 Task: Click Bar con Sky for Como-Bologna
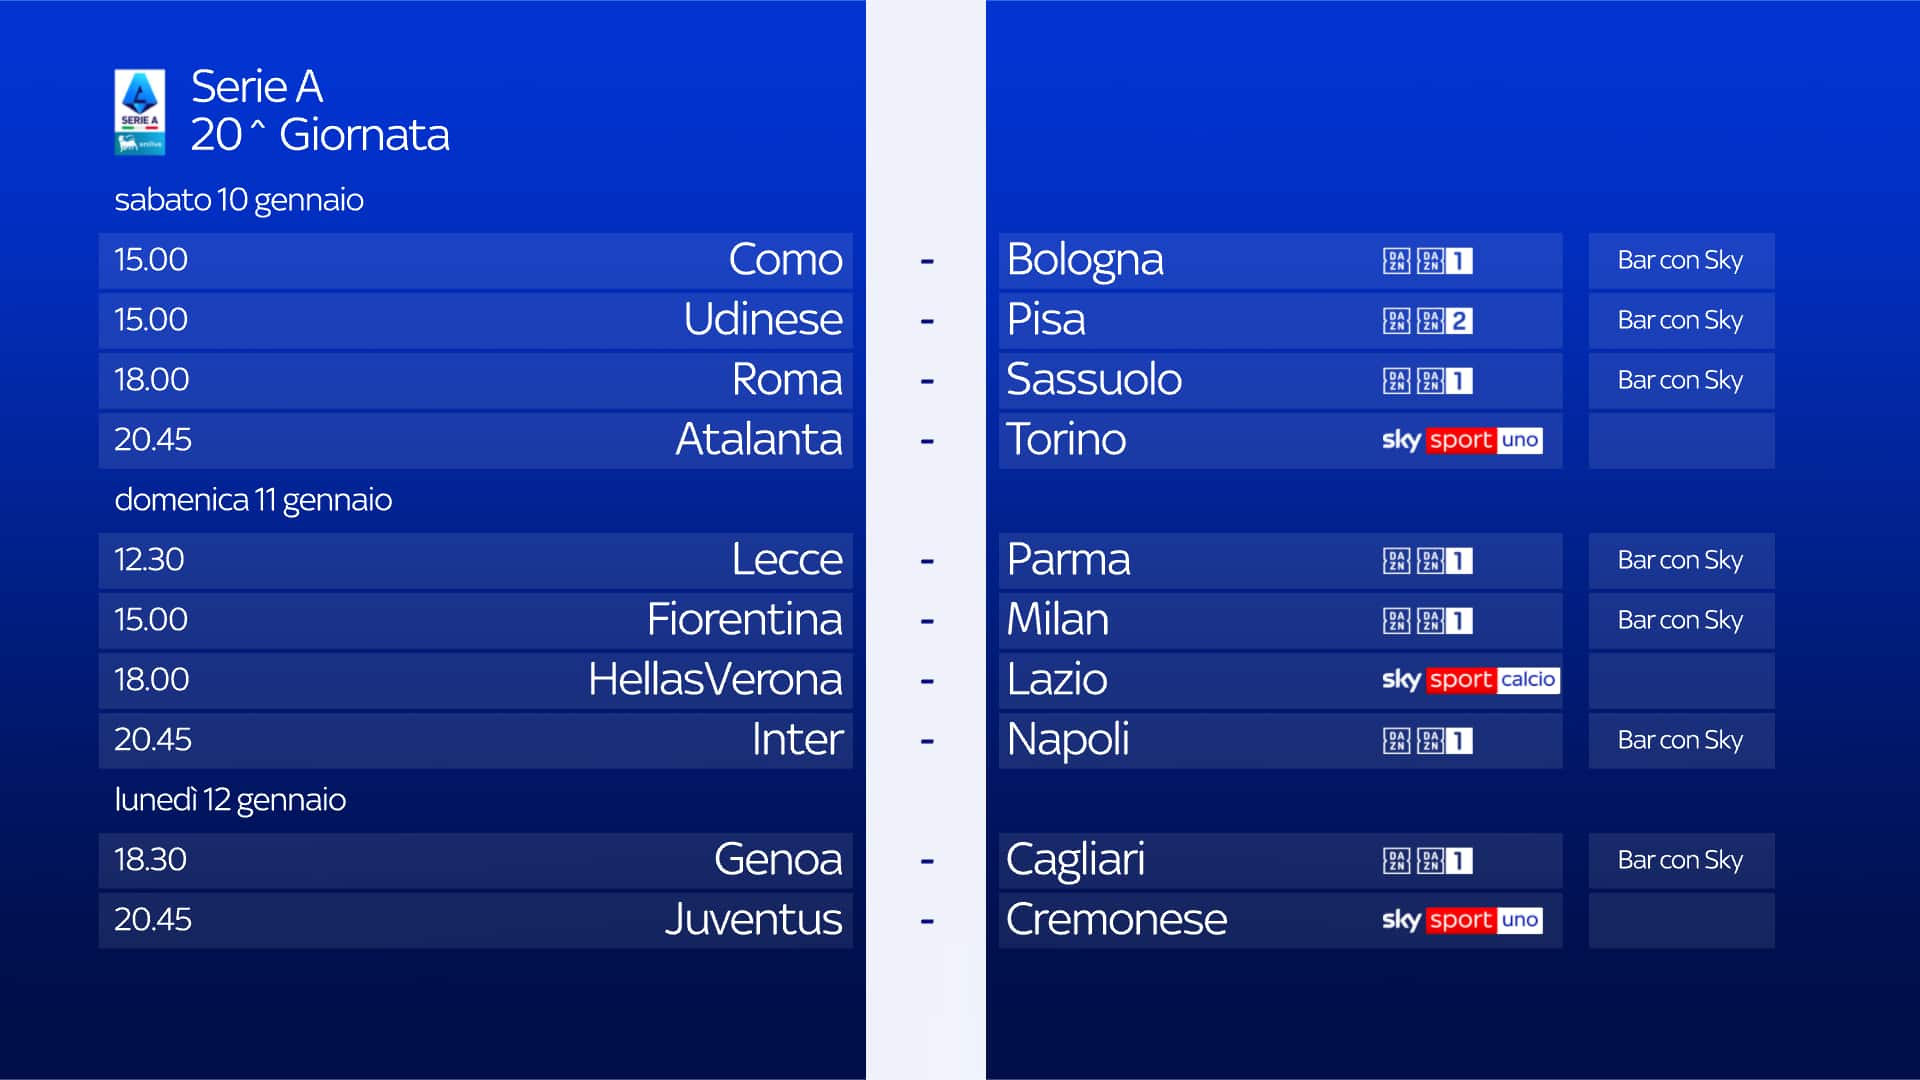click(x=1680, y=261)
